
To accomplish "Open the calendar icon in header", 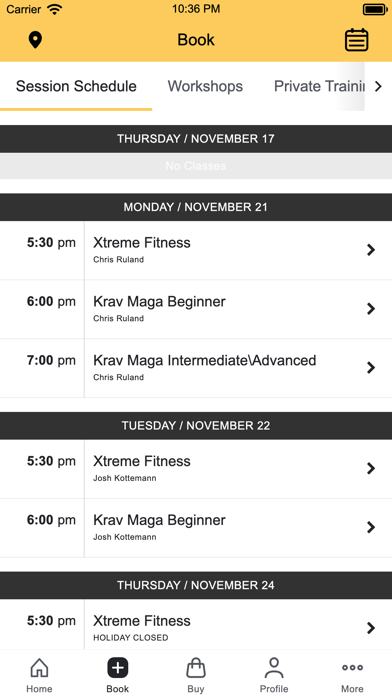I will point(356,40).
